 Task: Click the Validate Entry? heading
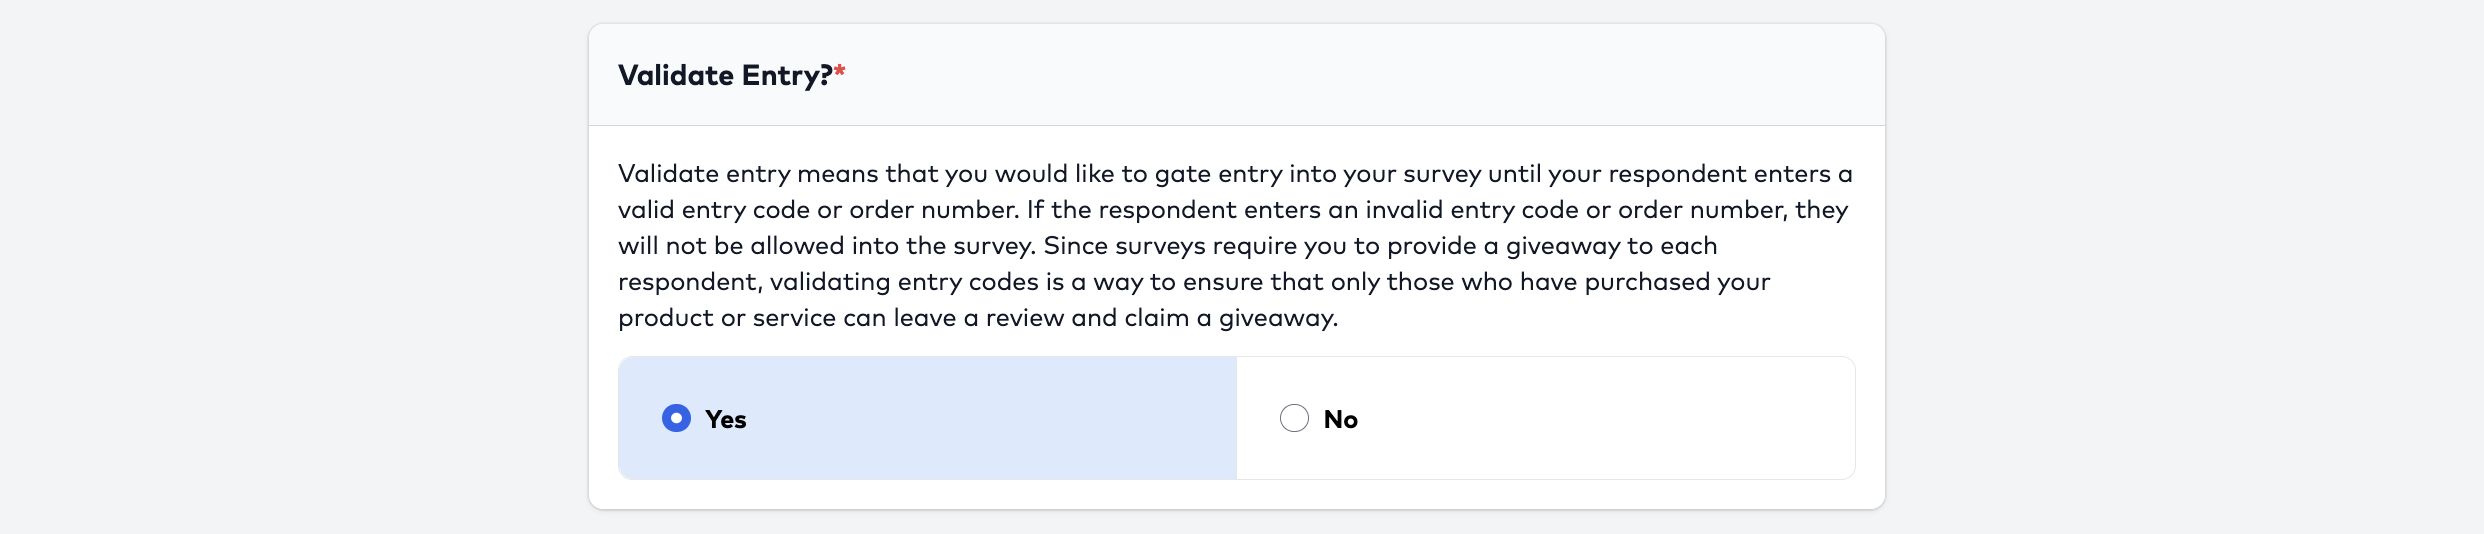725,76
